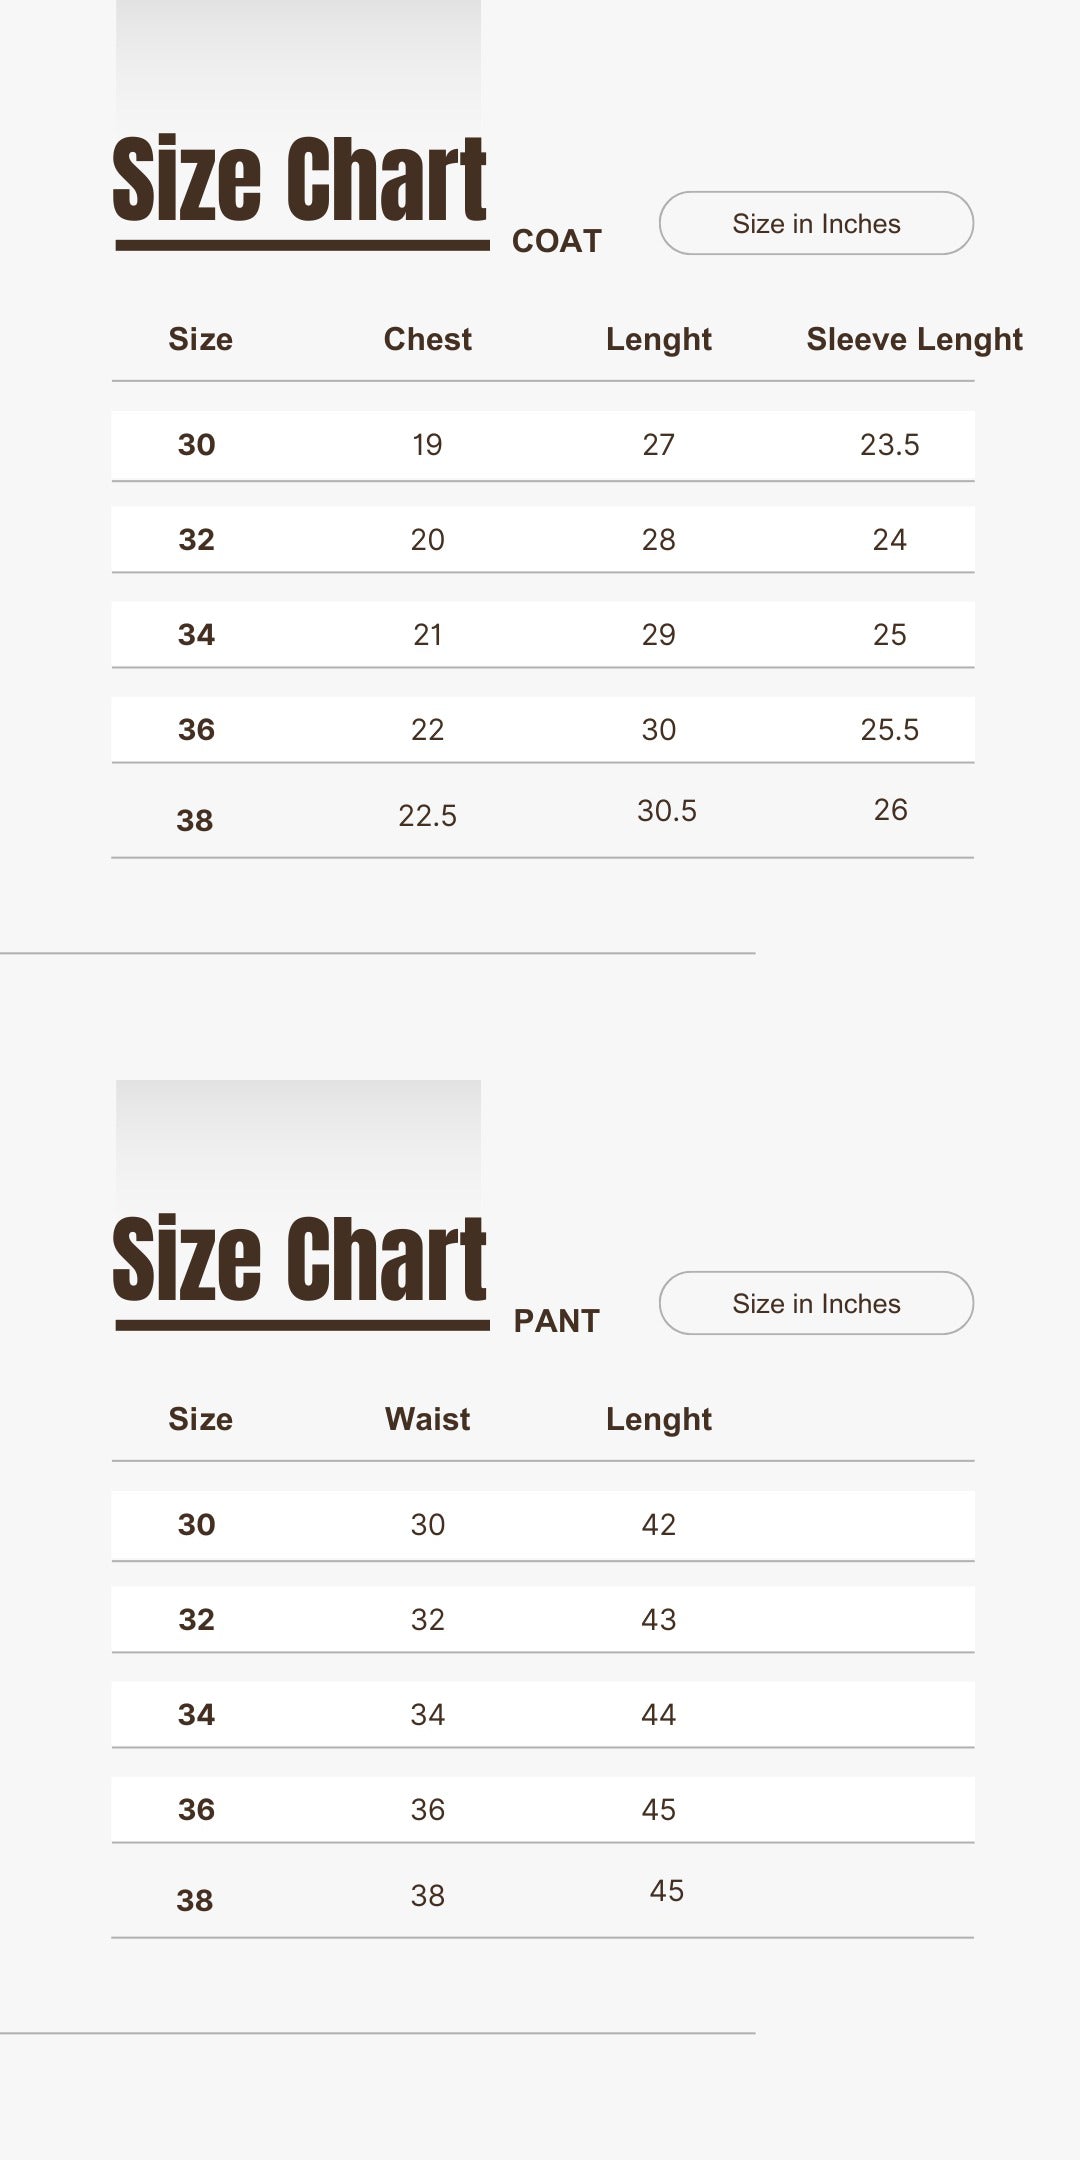Click the 30.5 coat length value
This screenshot has height=2160, width=1080.
(x=666, y=811)
